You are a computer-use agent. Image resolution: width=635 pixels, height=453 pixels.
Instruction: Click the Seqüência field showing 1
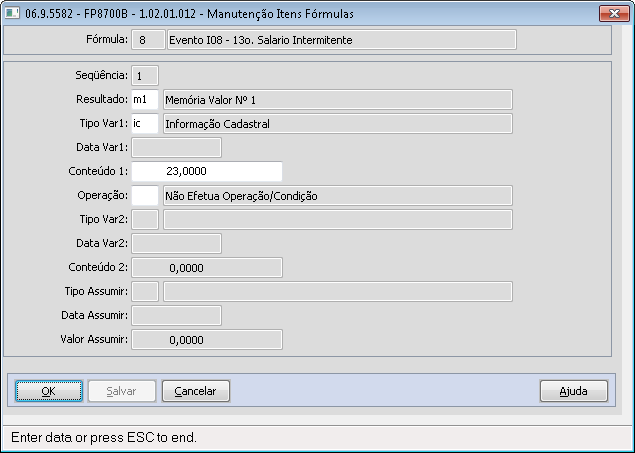(x=145, y=76)
